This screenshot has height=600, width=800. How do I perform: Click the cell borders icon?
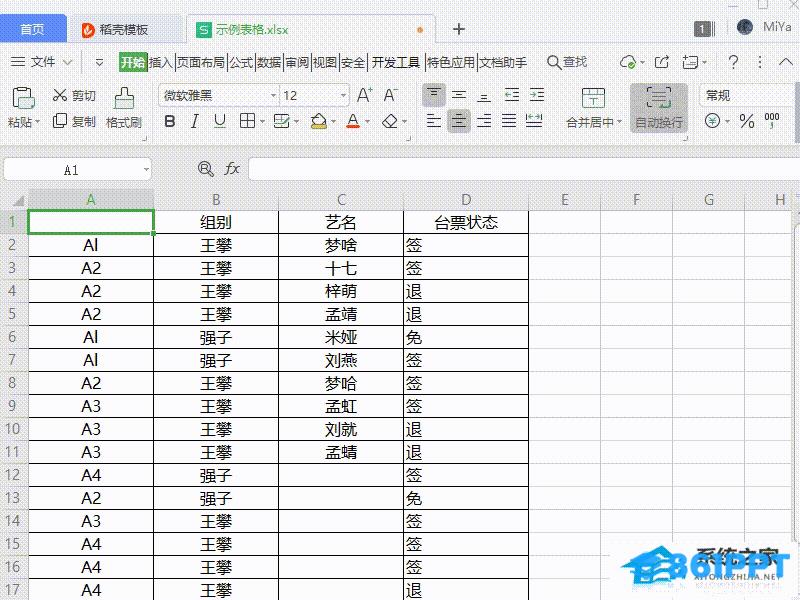[247, 121]
